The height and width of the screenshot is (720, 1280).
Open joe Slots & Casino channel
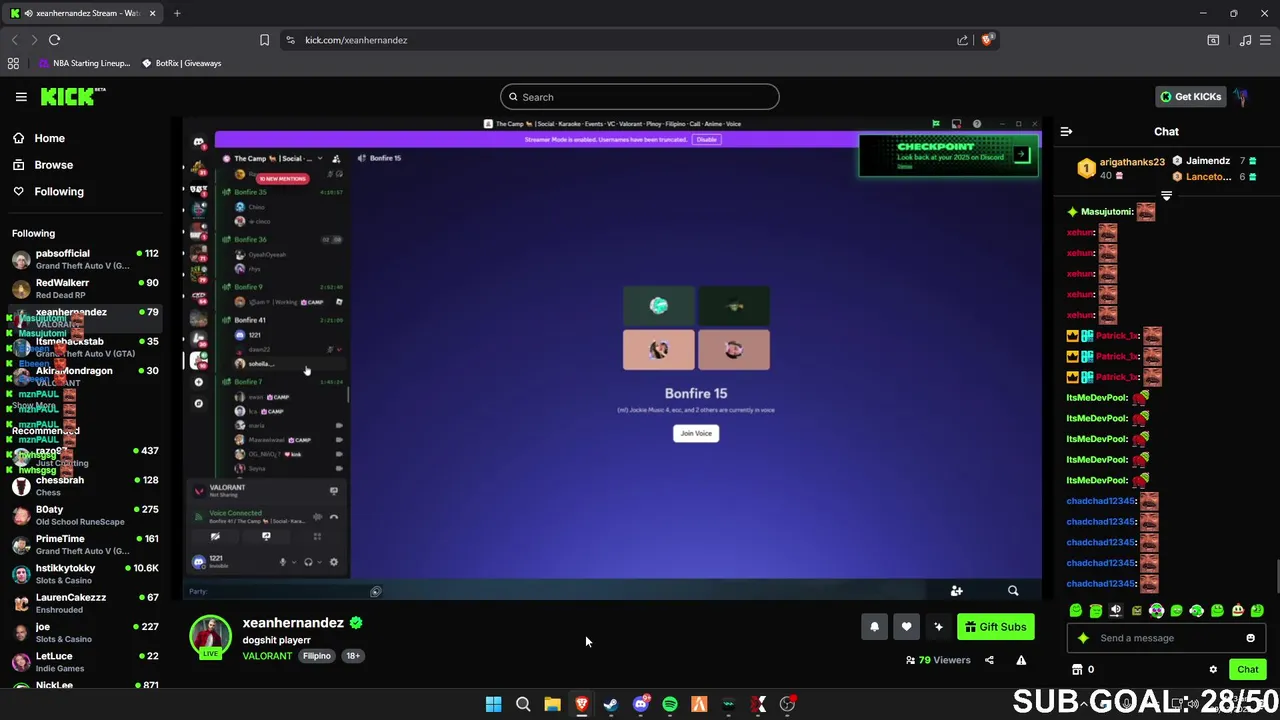(x=84, y=632)
